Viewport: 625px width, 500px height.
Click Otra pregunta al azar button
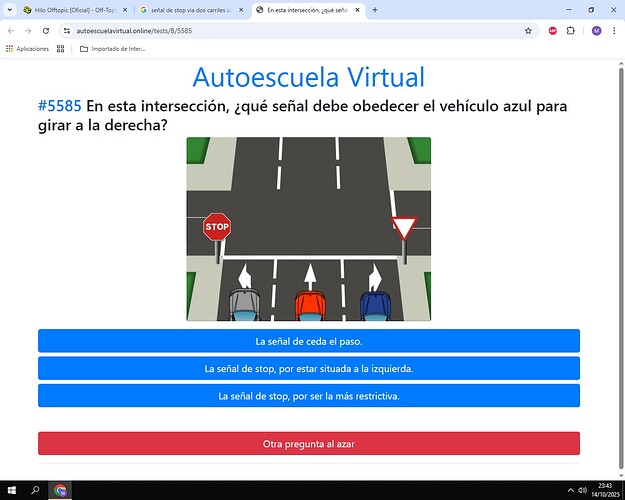(x=309, y=443)
